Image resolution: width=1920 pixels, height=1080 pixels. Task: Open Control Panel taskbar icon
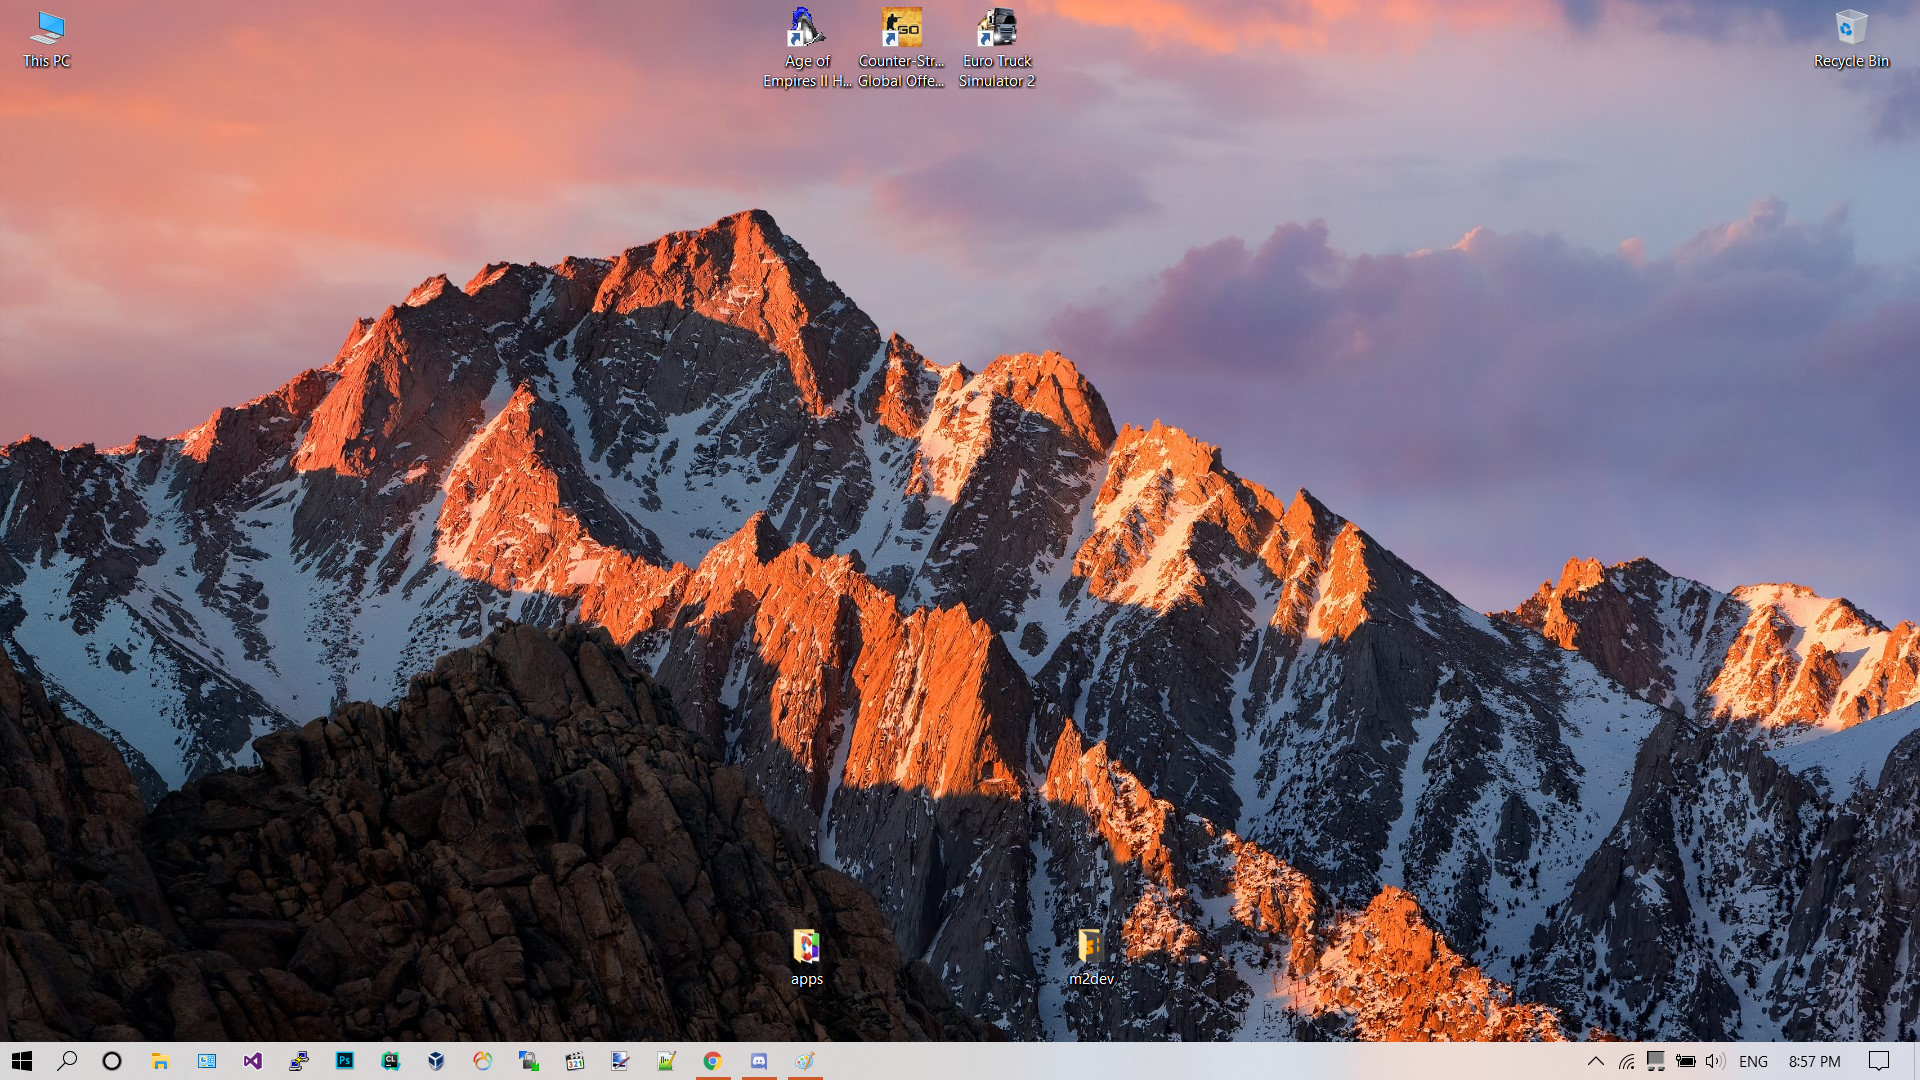(206, 1061)
